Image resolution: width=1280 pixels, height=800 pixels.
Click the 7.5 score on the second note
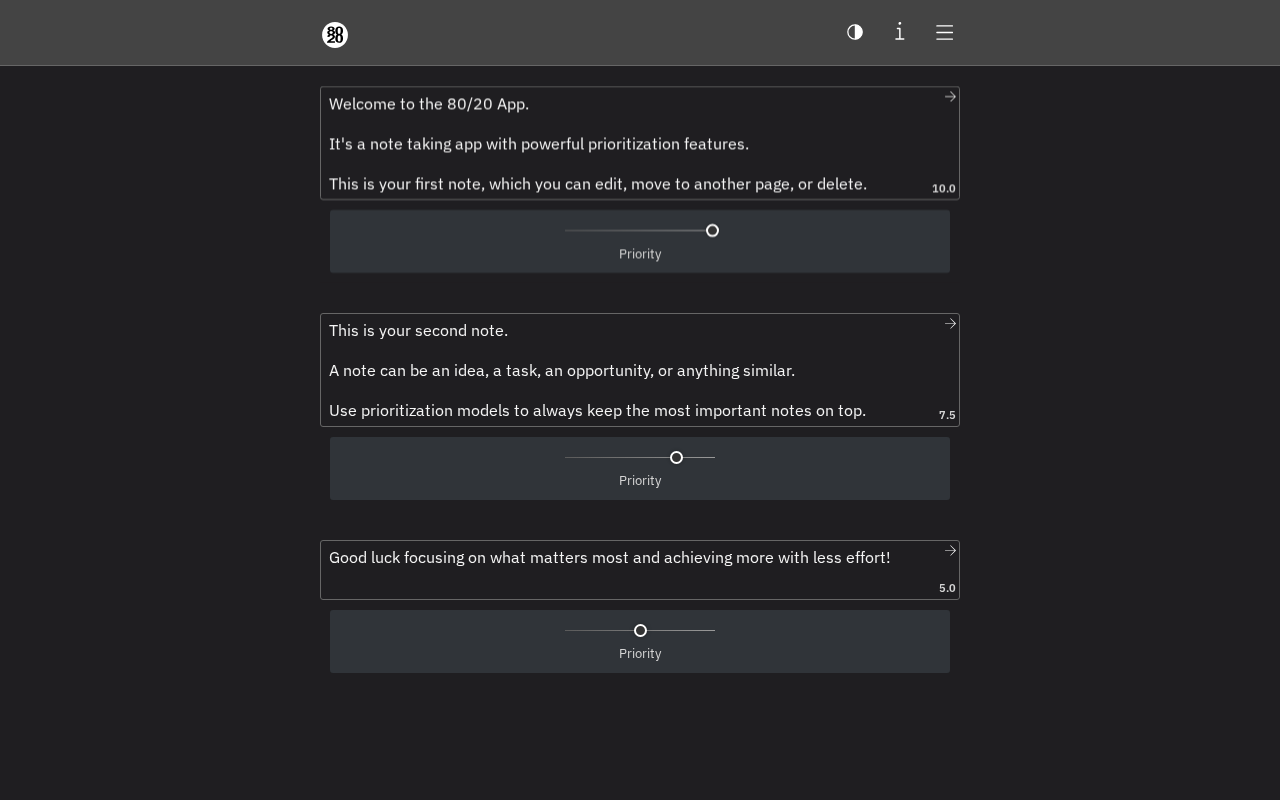[x=947, y=416]
